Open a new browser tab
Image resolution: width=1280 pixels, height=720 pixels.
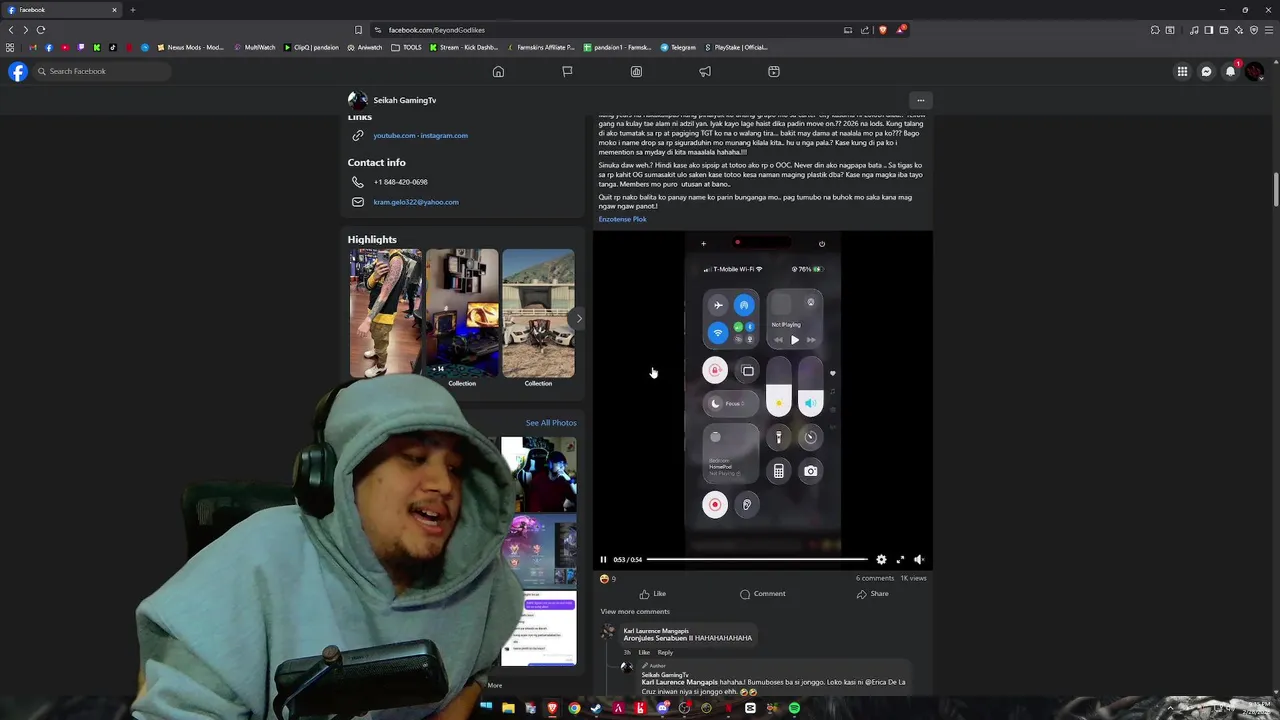[132, 10]
